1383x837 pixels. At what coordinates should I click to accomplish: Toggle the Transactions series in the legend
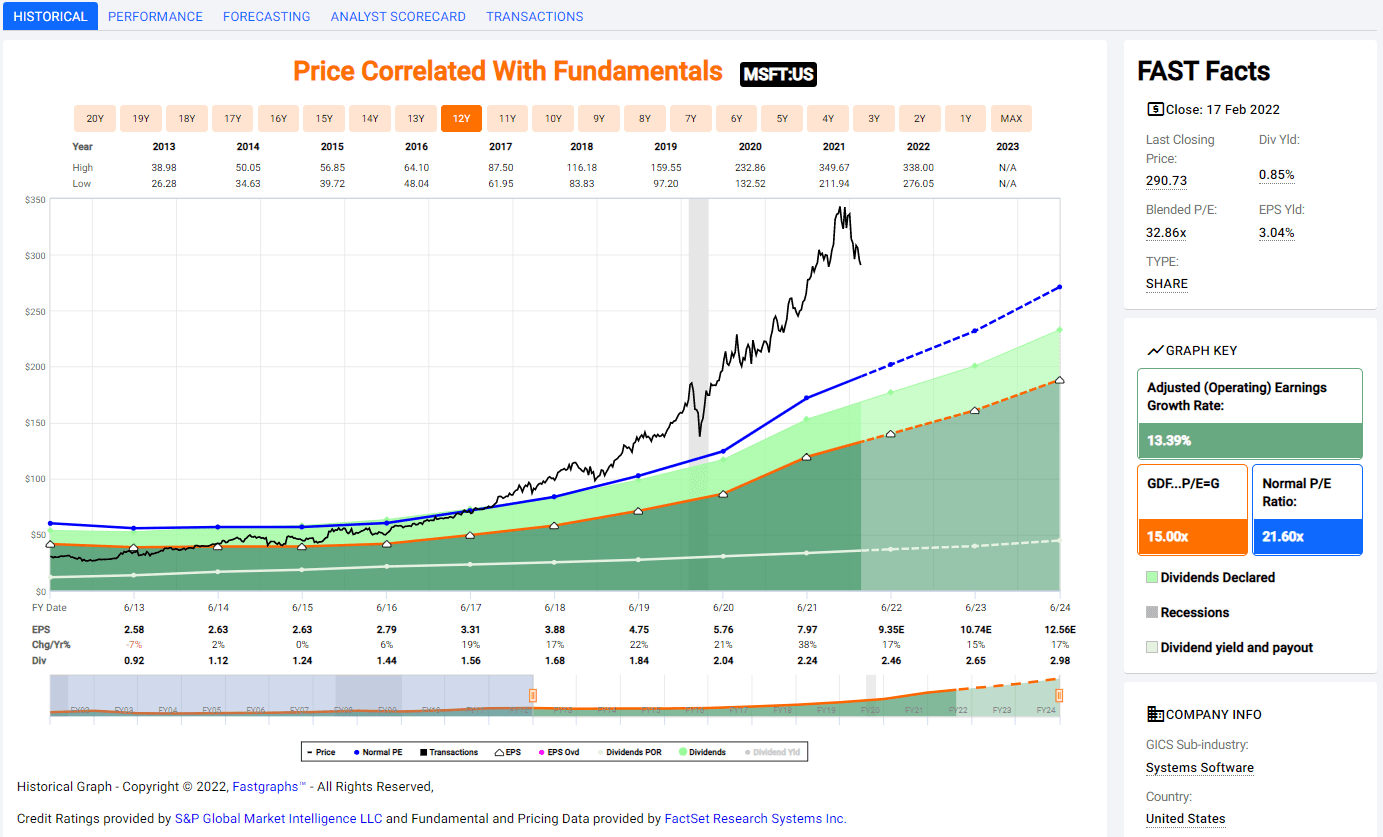pos(424,751)
